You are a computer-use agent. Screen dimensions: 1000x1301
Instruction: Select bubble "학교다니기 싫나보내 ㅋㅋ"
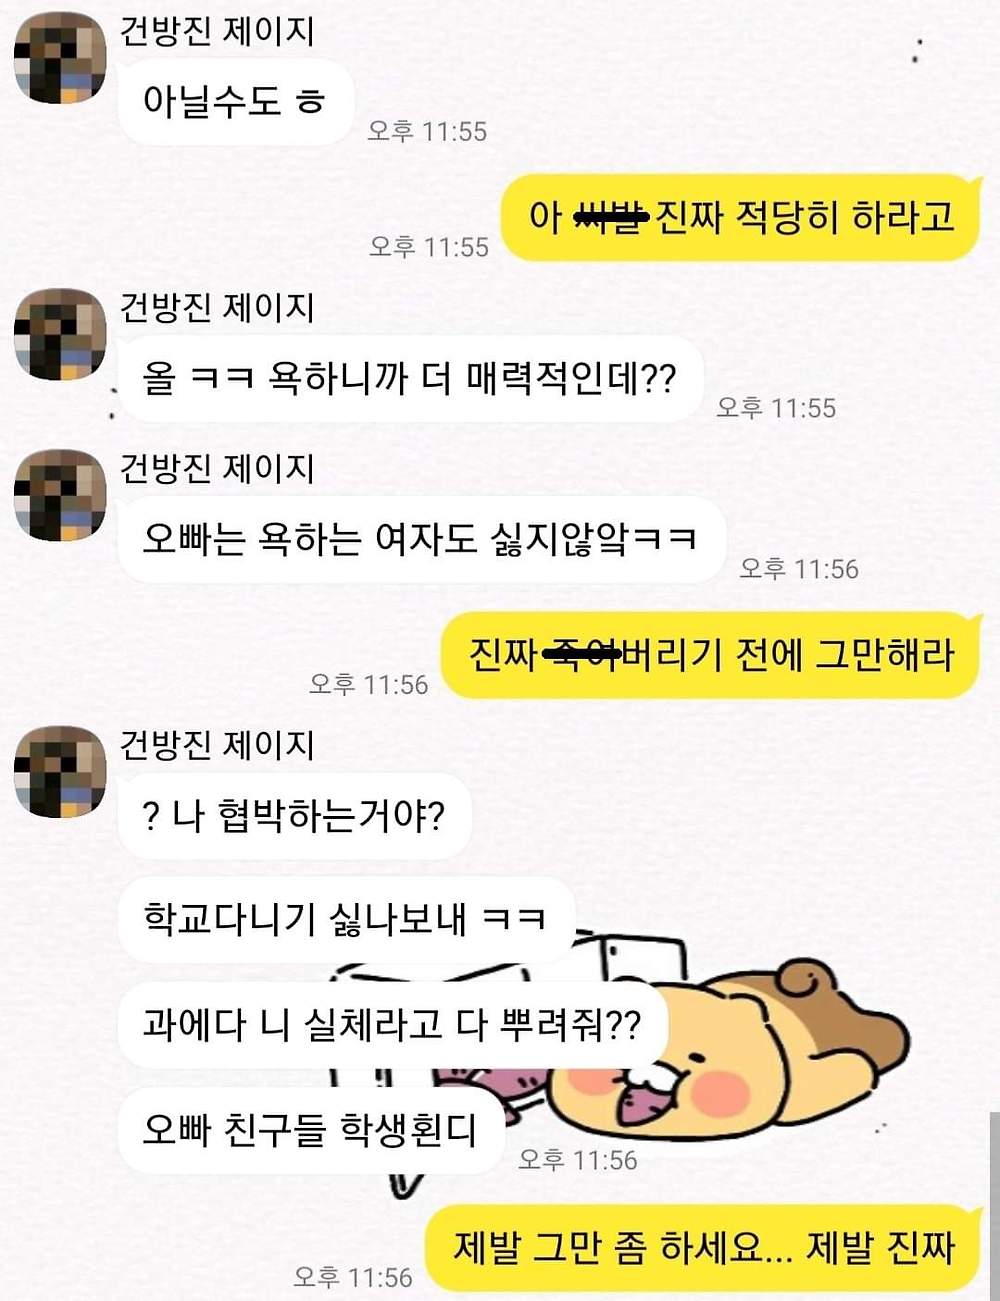346,920
